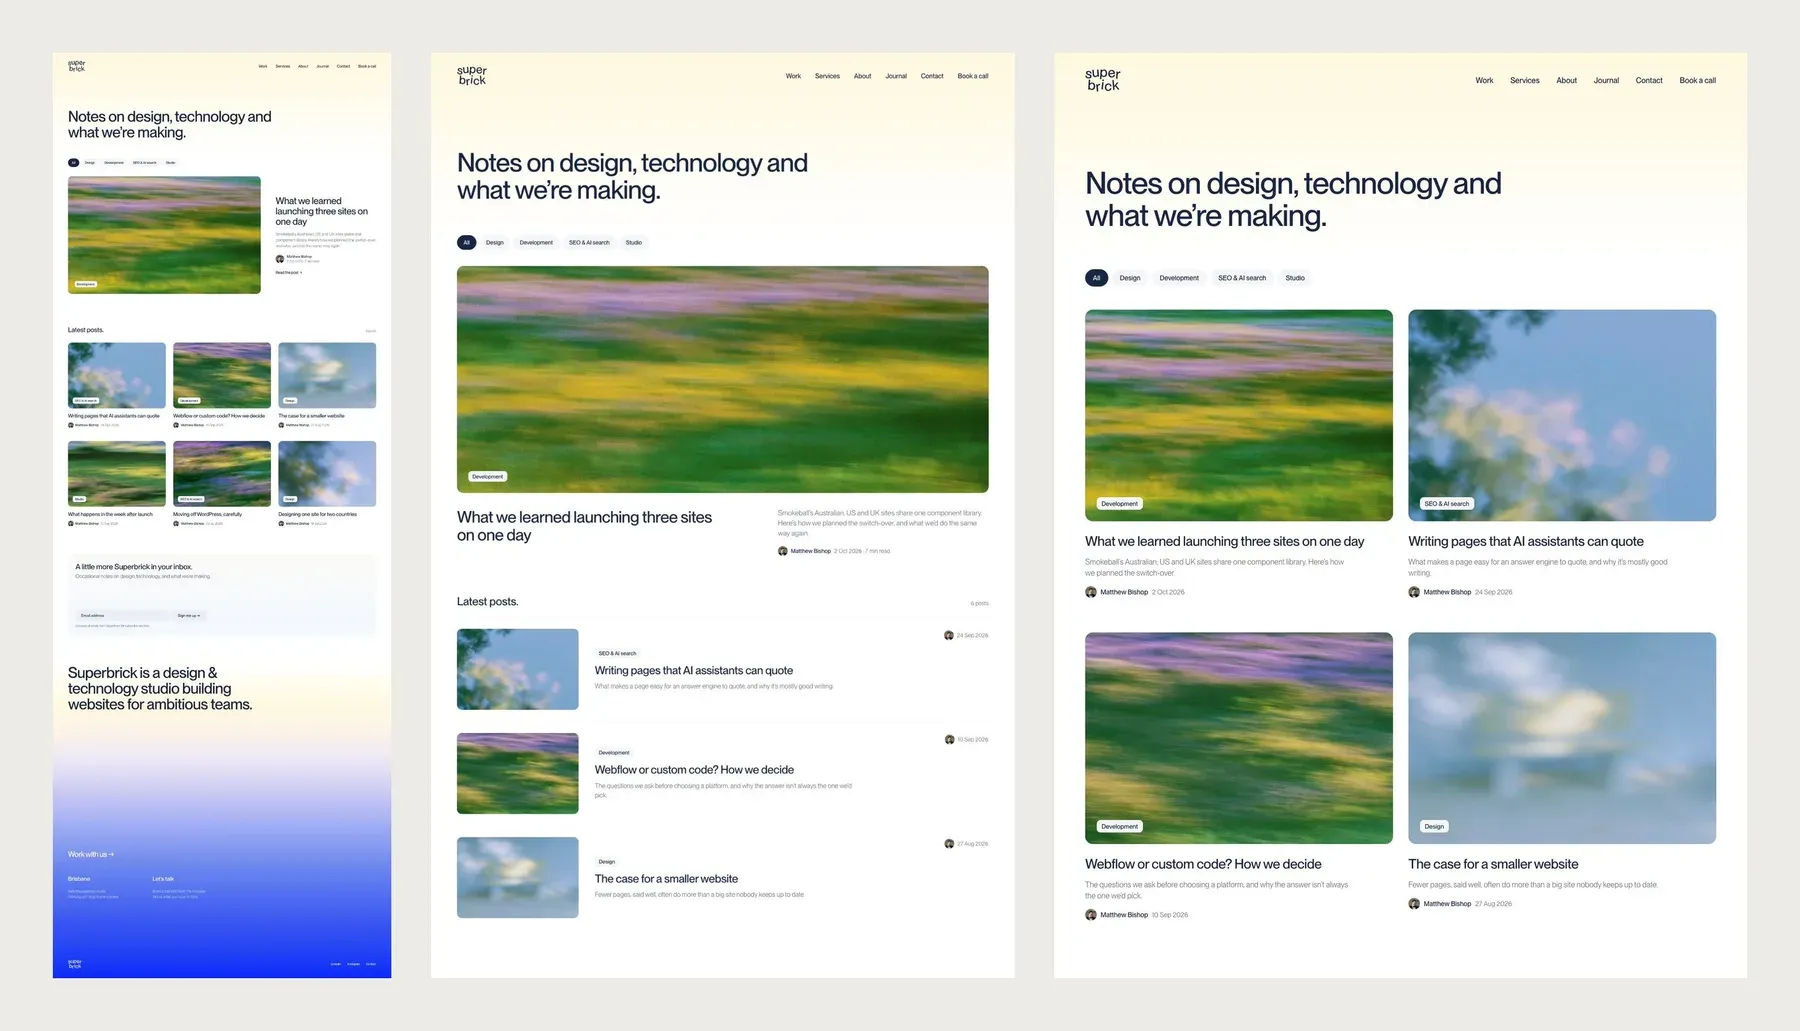This screenshot has width=1800, height=1031.
Task: Open 'Webflow or custom code?' image in right mockup
Action: point(1238,738)
